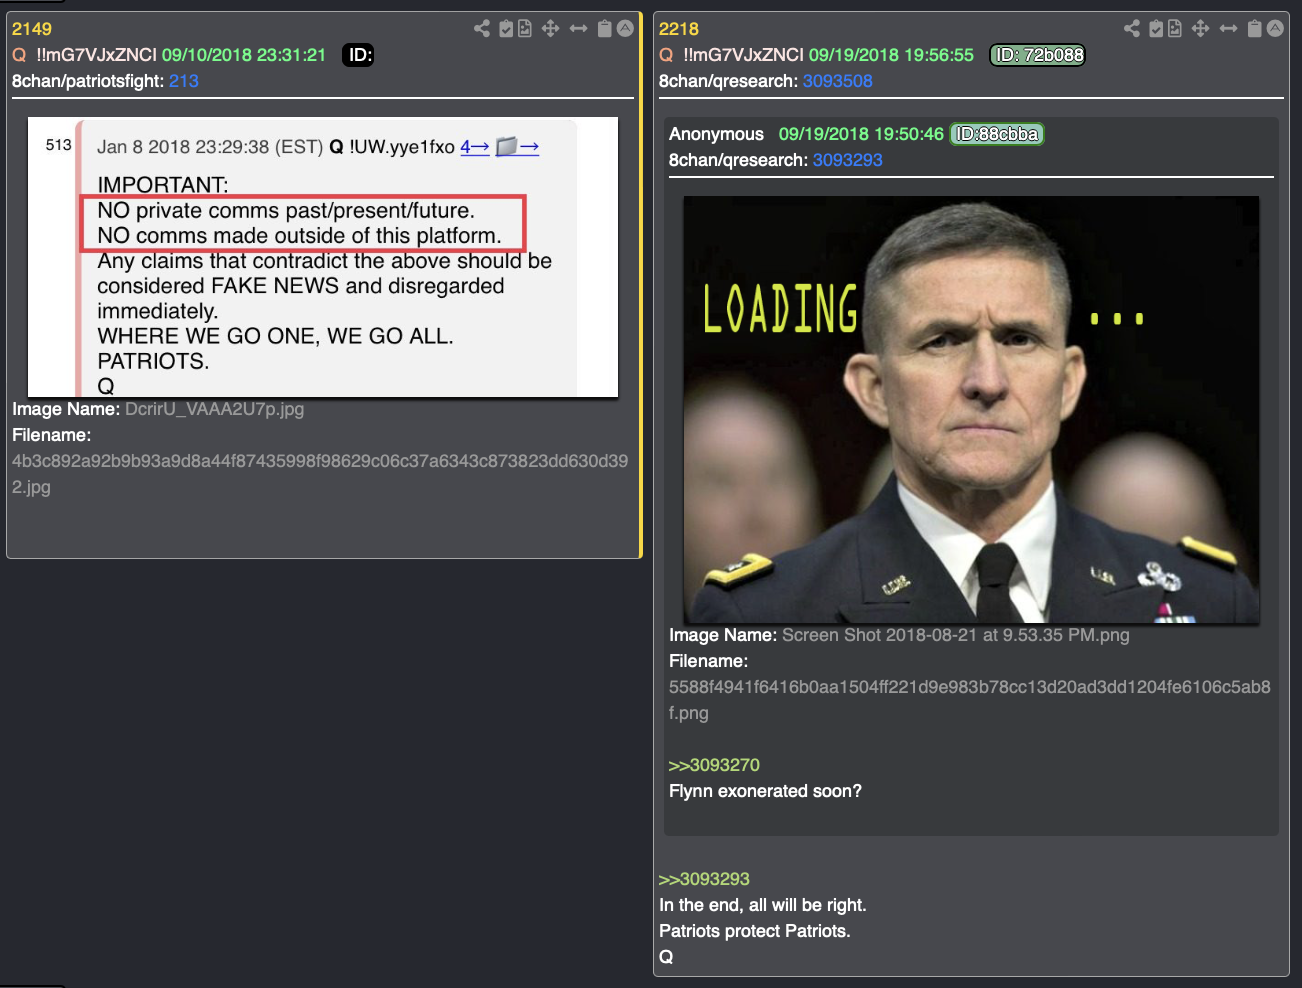The height and width of the screenshot is (988, 1302).
Task: Click the image file icon on post 2149
Action: 524,28
